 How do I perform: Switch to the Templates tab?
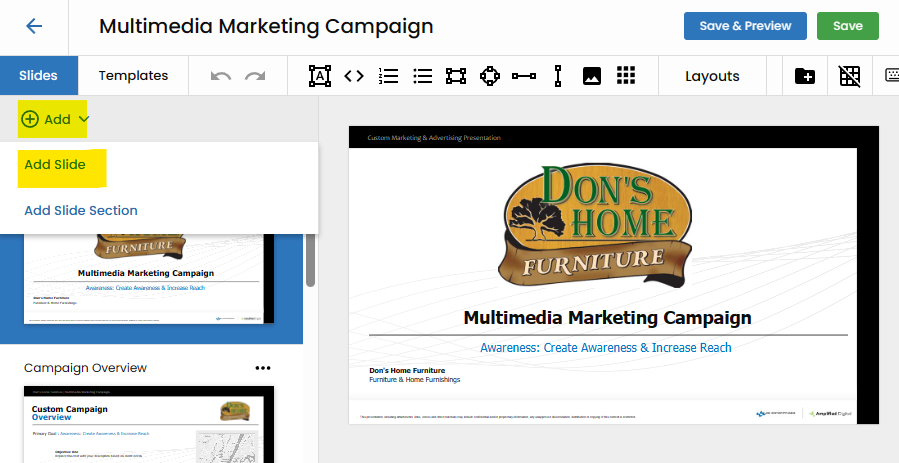(133, 76)
